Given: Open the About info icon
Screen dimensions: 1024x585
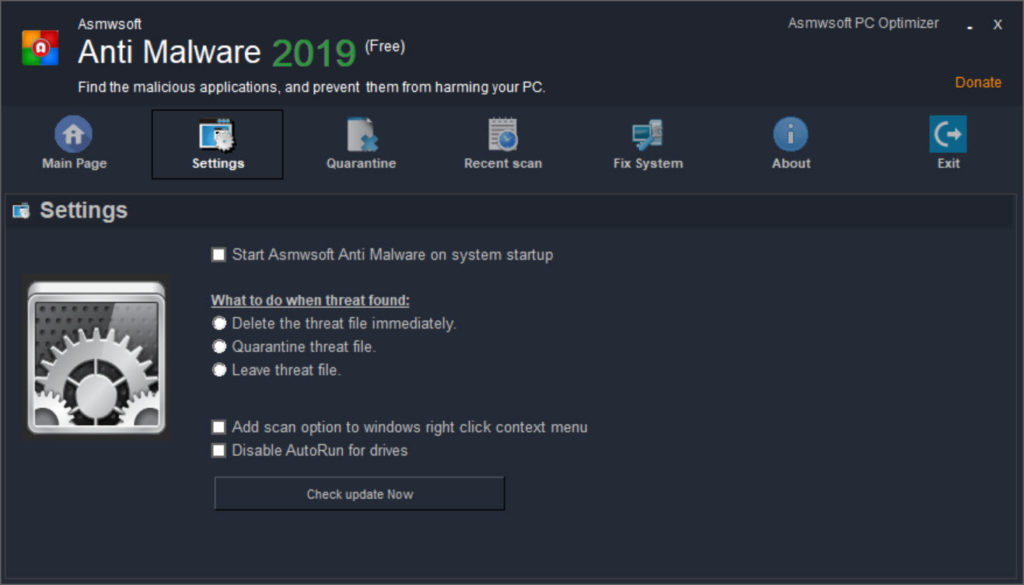Looking at the screenshot, I should pyautogui.click(x=790, y=134).
